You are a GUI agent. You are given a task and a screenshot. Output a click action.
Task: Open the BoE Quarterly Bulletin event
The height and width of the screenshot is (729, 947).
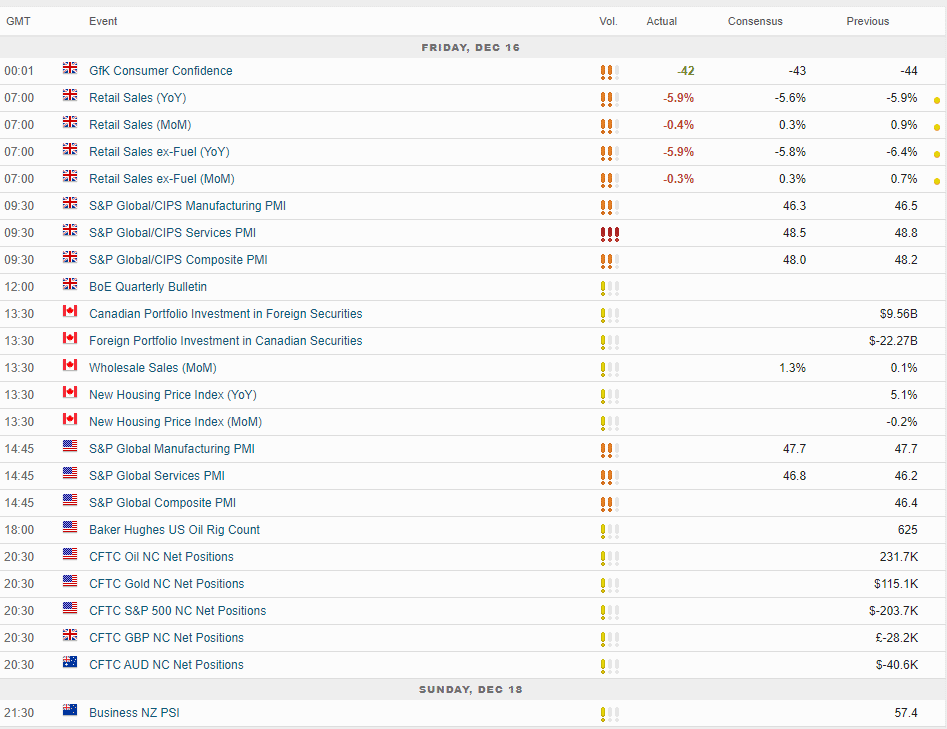tap(148, 287)
